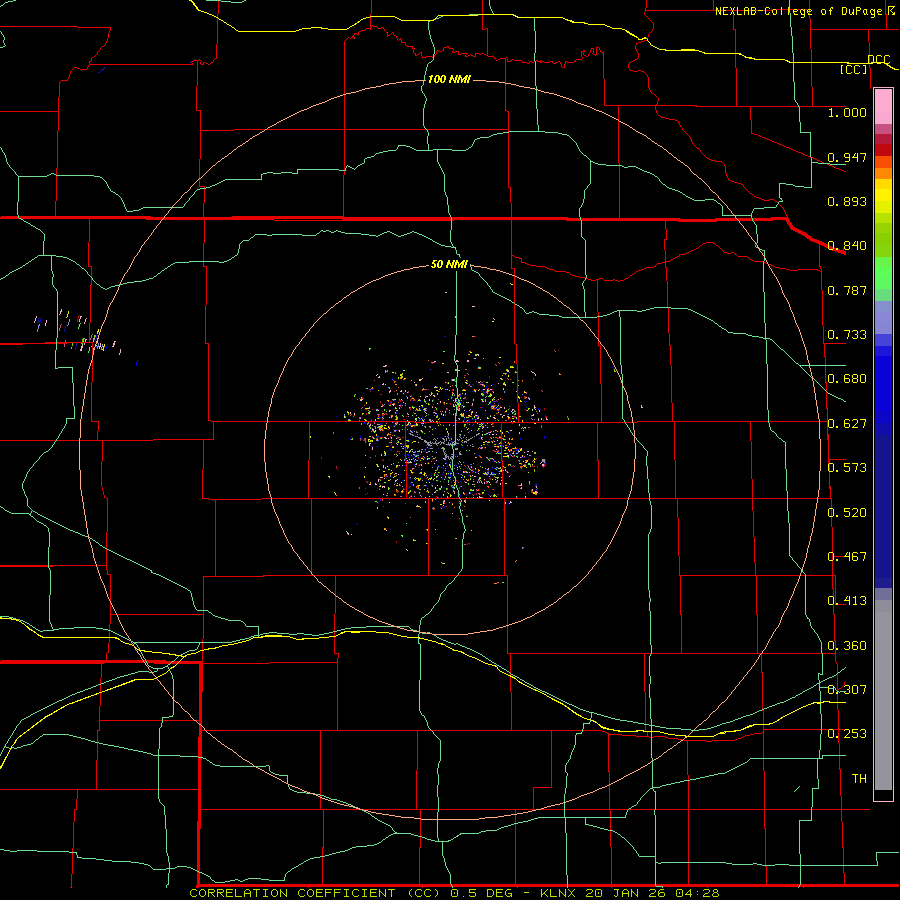900x900 pixels.
Task: Select the 0.360 legend value
Action: (847, 646)
